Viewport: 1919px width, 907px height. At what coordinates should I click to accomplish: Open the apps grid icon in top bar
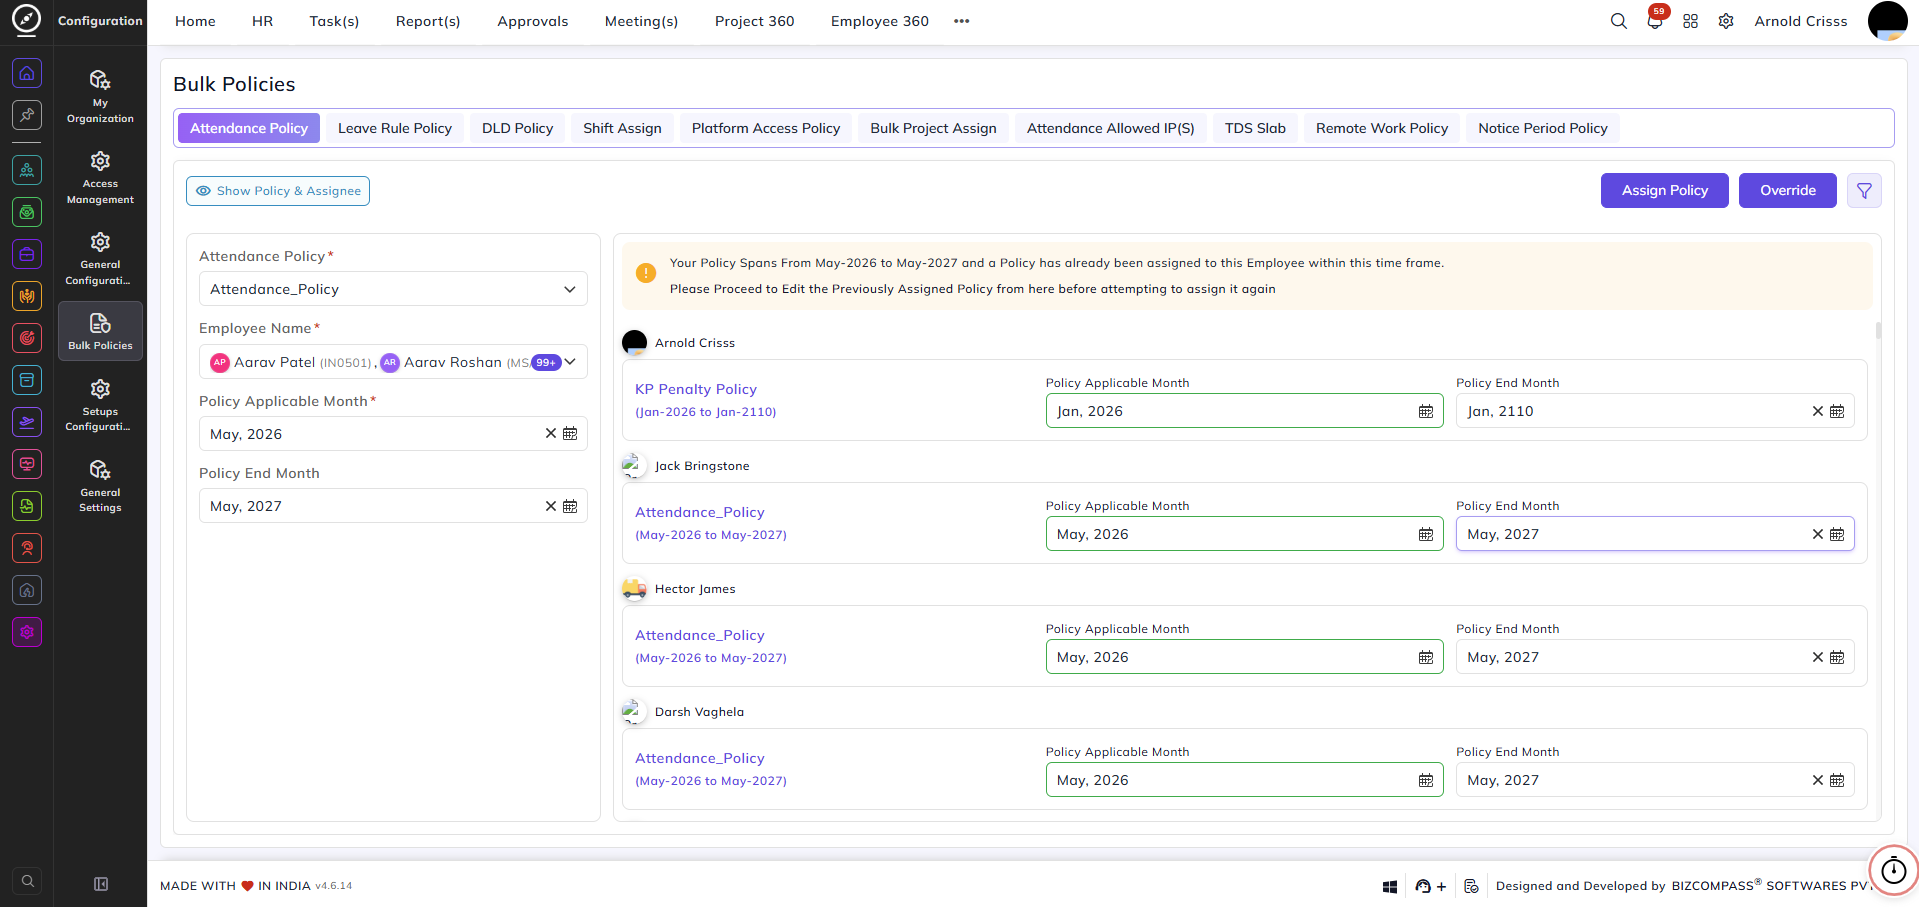coord(1690,21)
